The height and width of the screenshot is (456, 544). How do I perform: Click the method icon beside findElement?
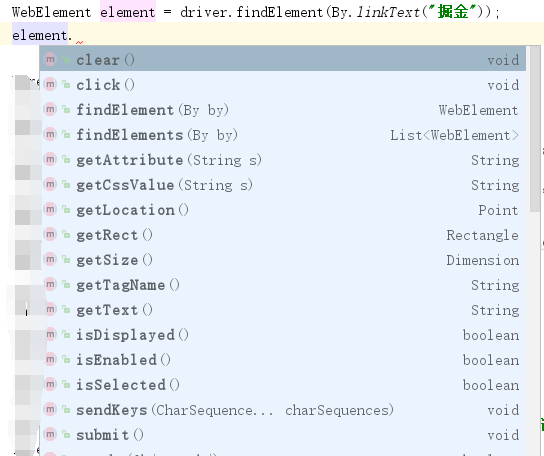[50, 109]
